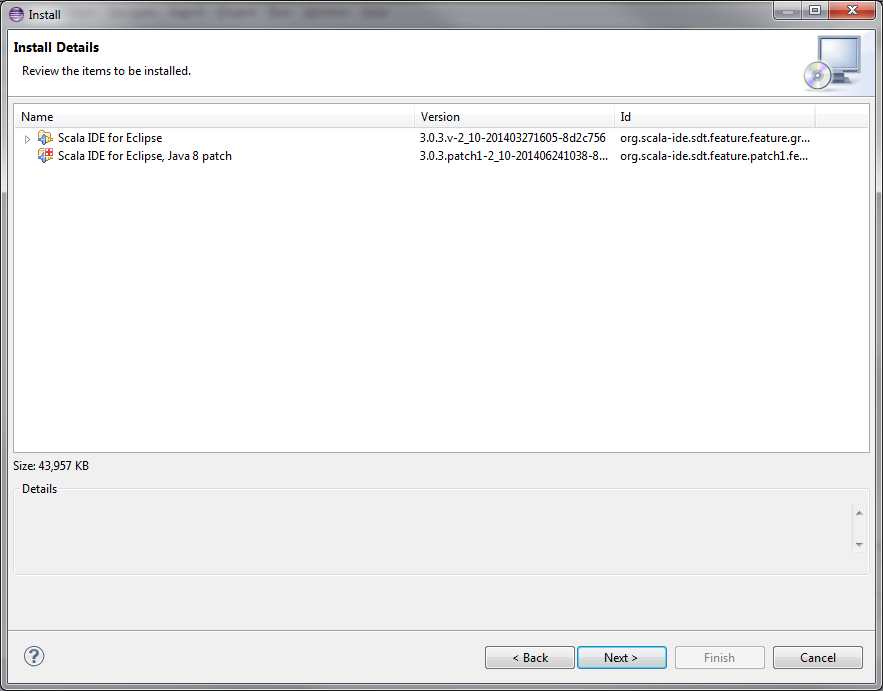The width and height of the screenshot is (883, 691).
Task: Click the Java 8 patch feature icon
Action: click(45, 155)
